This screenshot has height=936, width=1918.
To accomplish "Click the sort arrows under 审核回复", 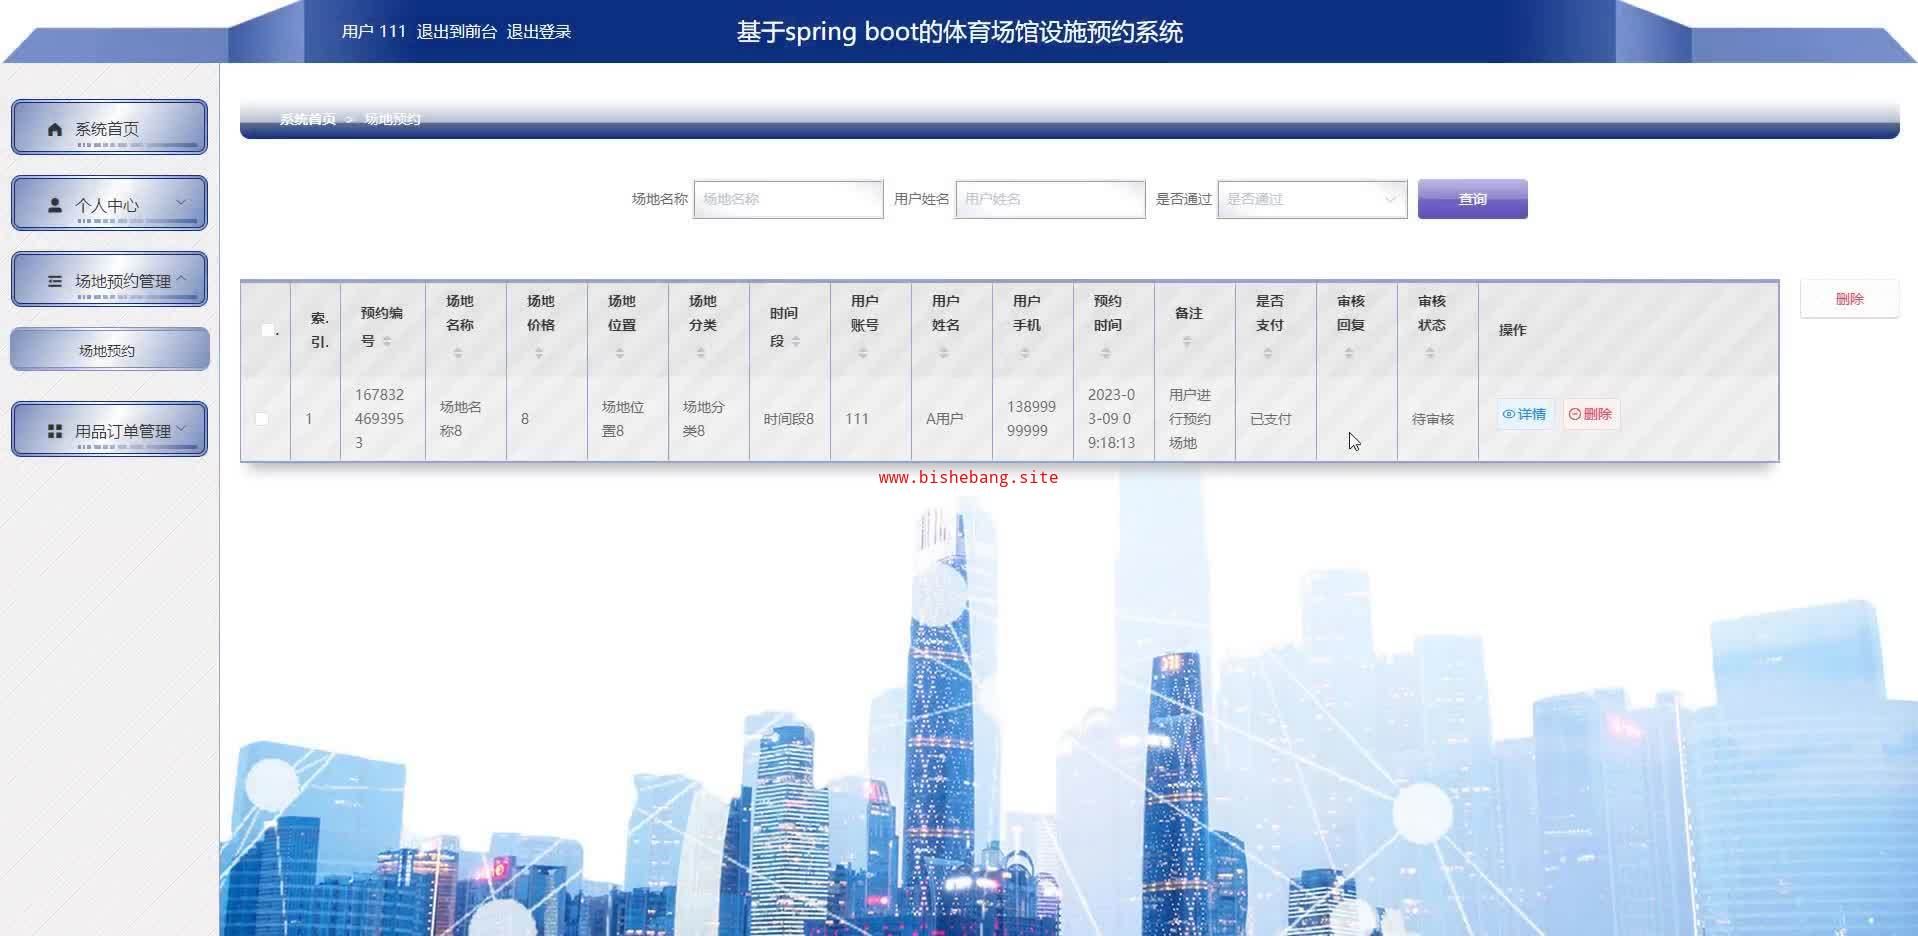I will [1349, 353].
